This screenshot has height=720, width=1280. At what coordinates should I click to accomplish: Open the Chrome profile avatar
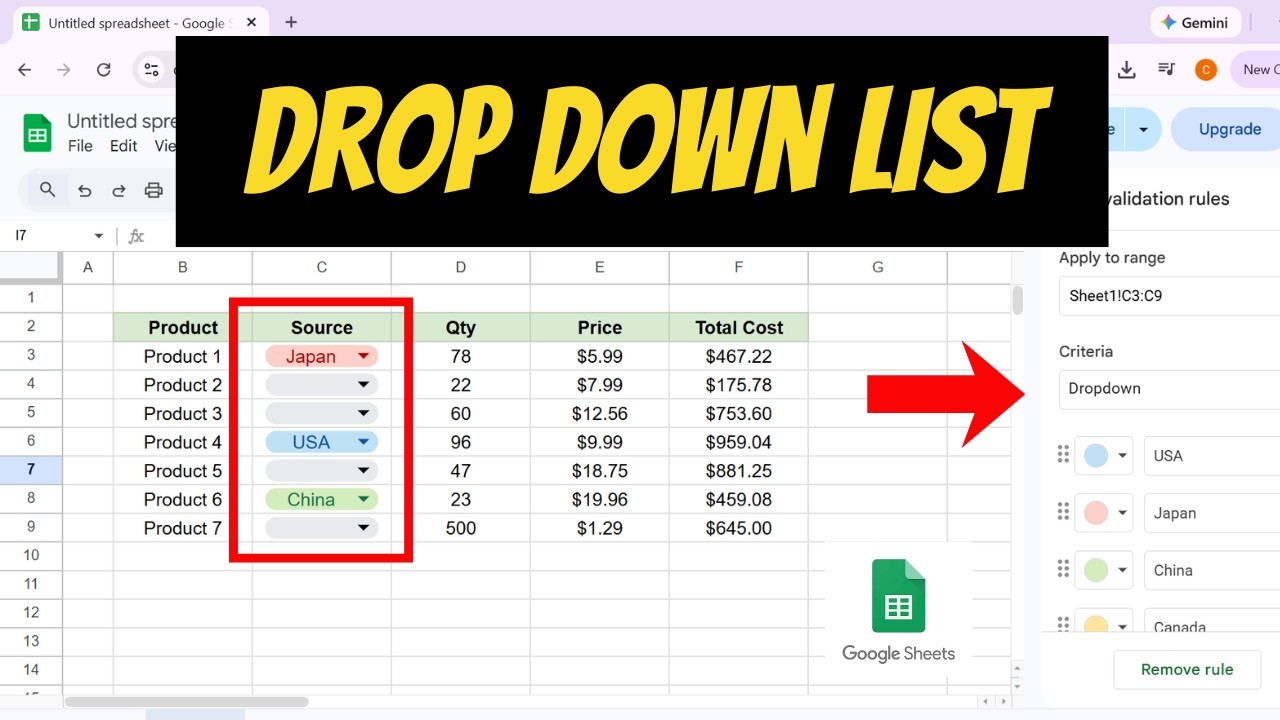pos(1206,69)
